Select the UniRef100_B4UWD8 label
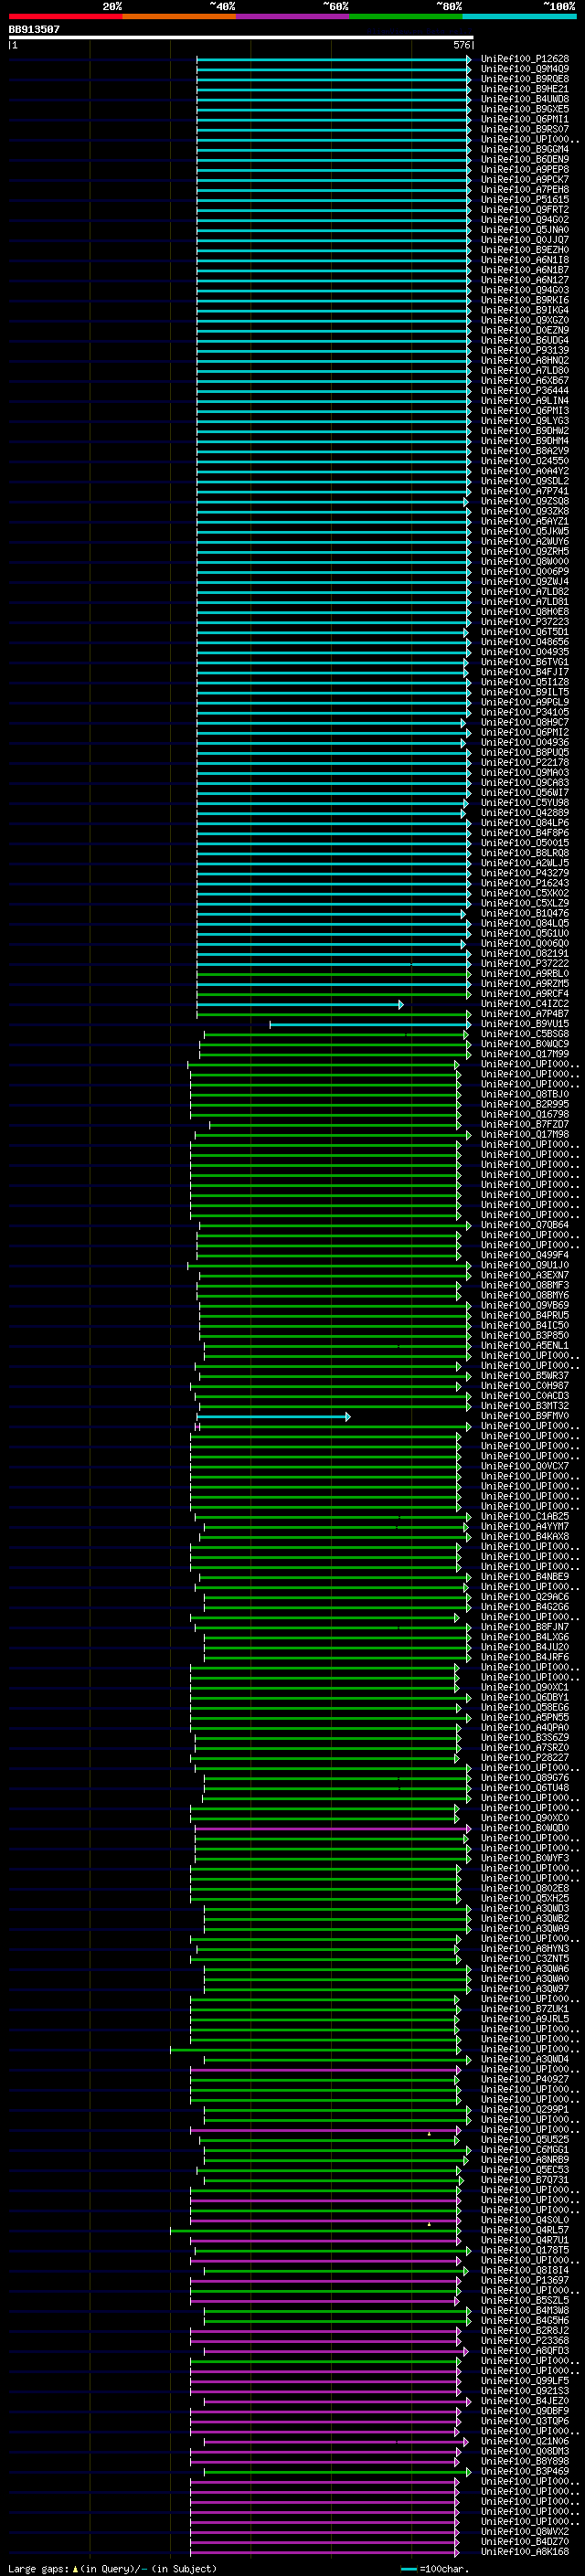The image size is (585, 2576). click(524, 99)
